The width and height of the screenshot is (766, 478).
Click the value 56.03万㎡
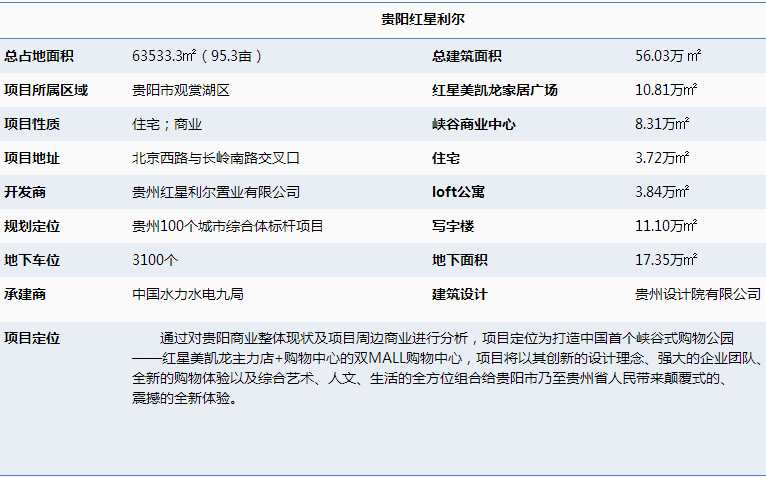(668, 56)
